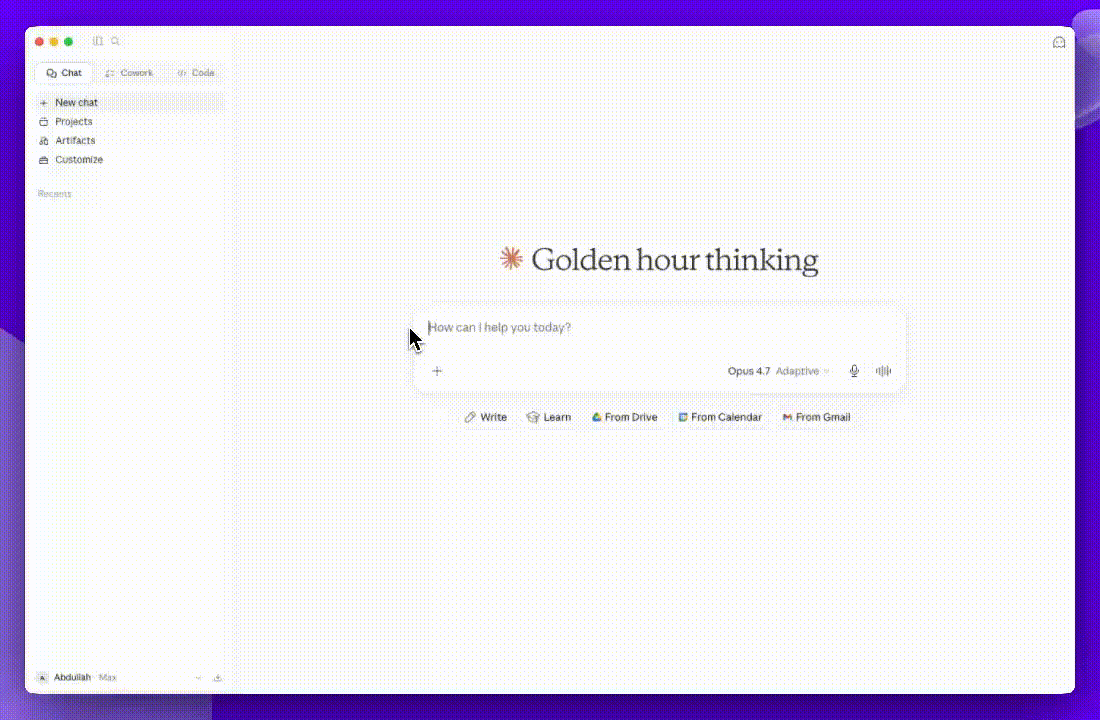The image size is (1100, 720).
Task: Click the orange starburst logo
Action: 511,259
